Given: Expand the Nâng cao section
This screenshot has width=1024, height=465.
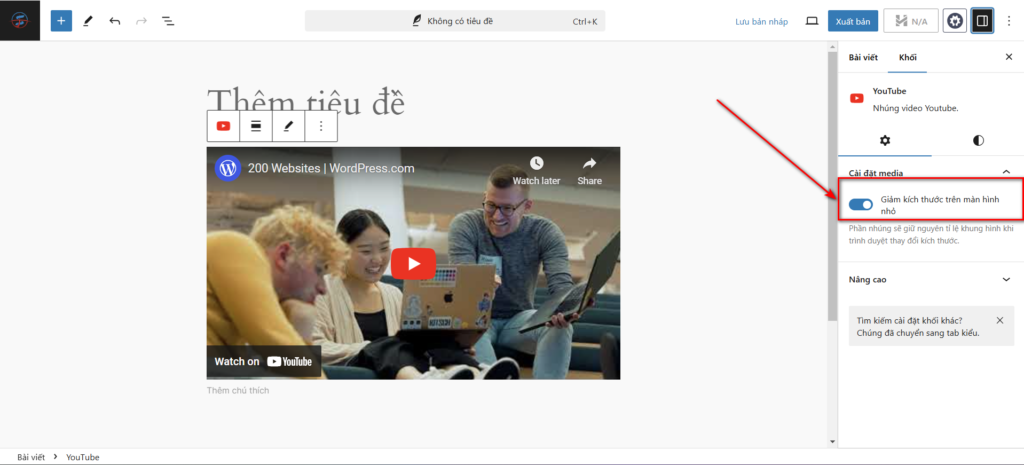Looking at the screenshot, I should pos(1006,280).
